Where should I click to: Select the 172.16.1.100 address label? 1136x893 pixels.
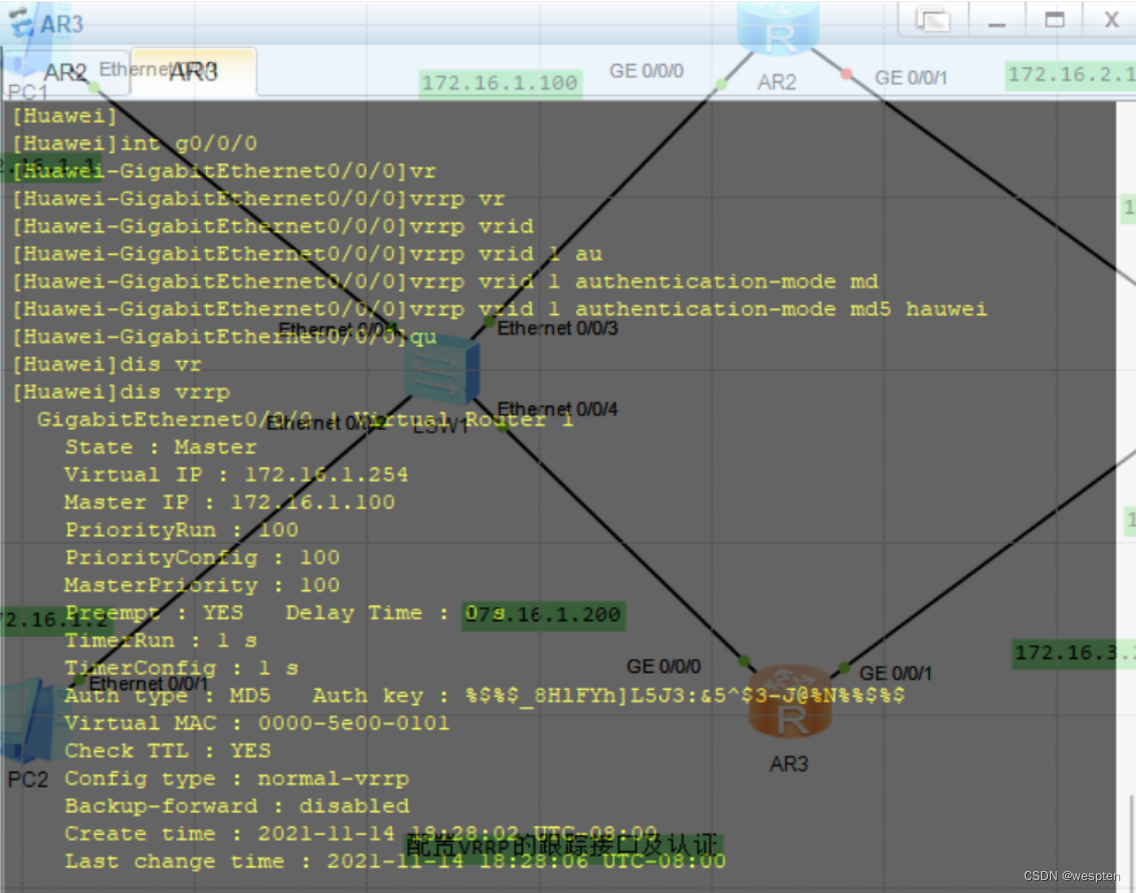[x=499, y=83]
